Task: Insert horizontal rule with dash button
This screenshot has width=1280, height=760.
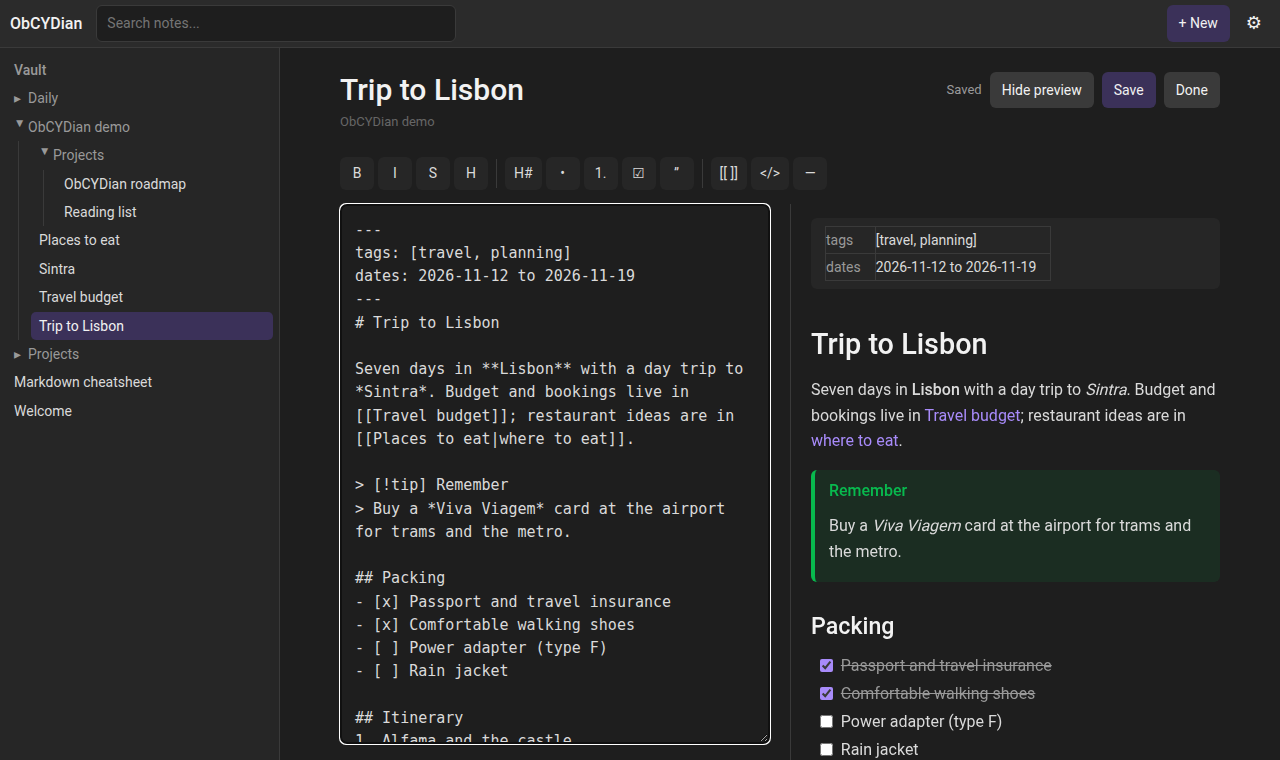Action: pyautogui.click(x=810, y=173)
